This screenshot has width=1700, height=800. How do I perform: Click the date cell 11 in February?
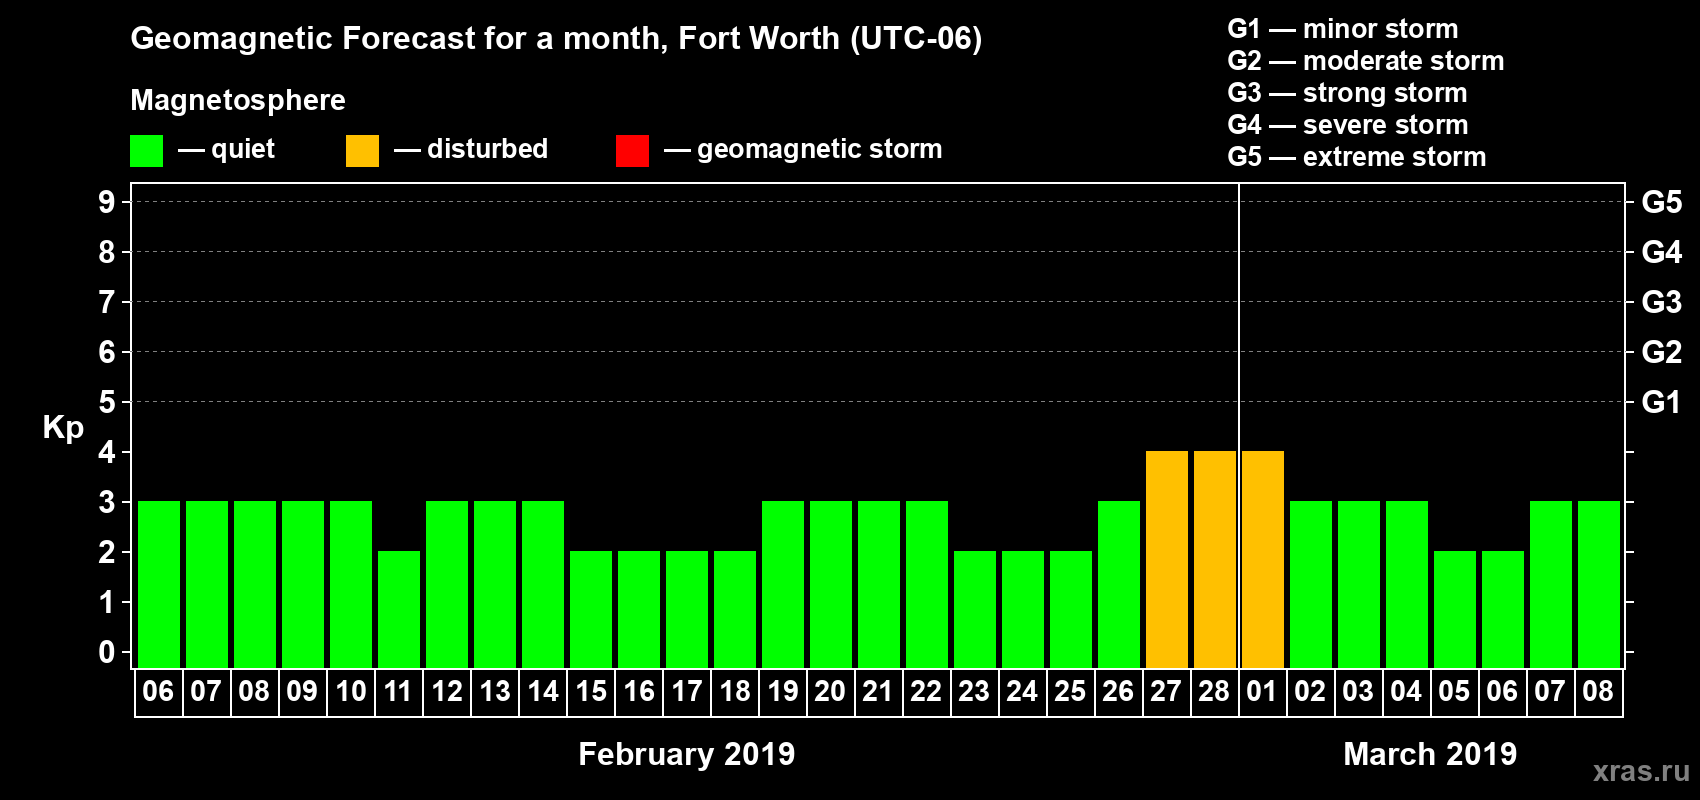point(399,692)
